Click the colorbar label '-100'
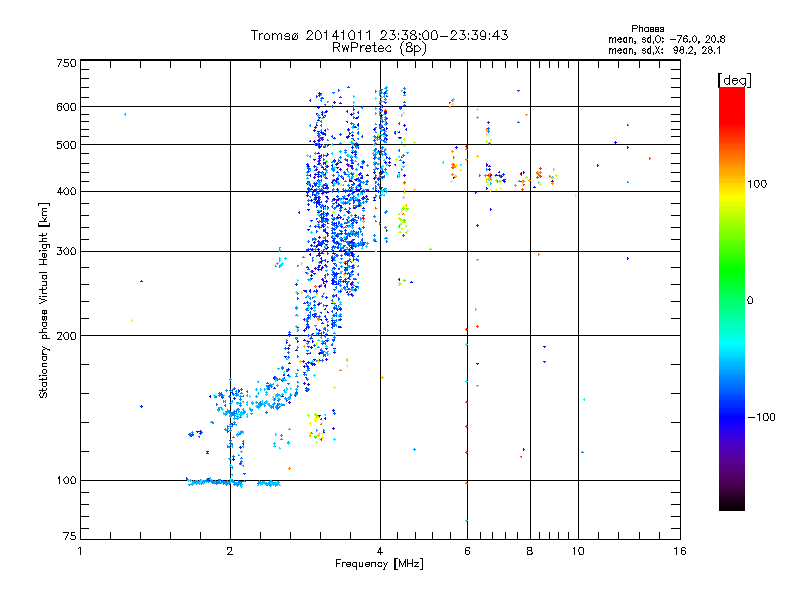The height and width of the screenshot is (600, 800). [x=762, y=417]
